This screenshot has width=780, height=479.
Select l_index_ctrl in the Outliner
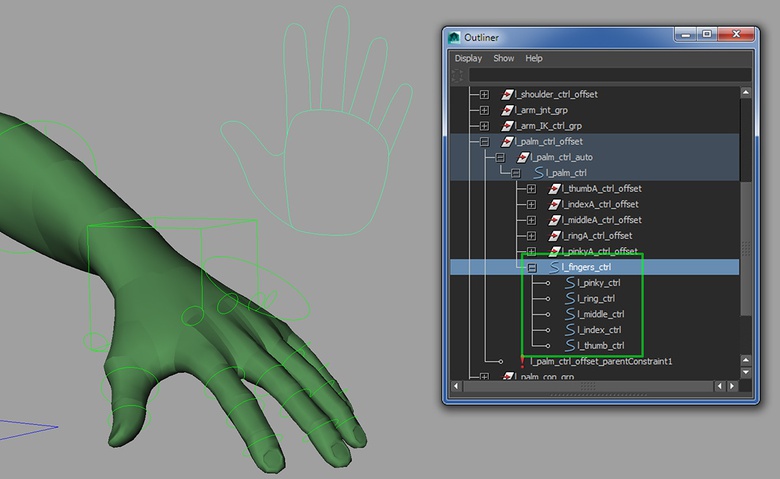click(599, 330)
